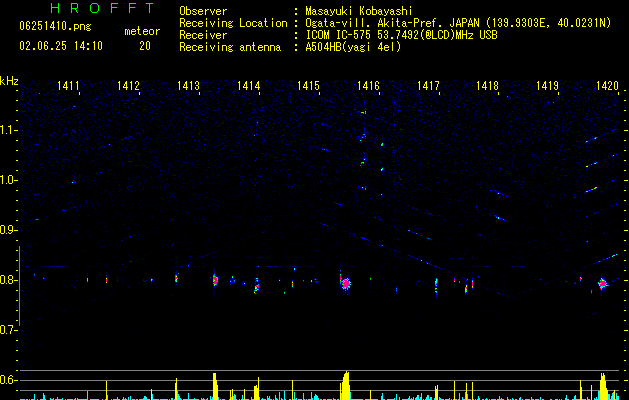Click the Ogata-vill. Akita-Pref. JAPAN location text
This screenshot has height=400, width=629.
[x=392, y=23]
